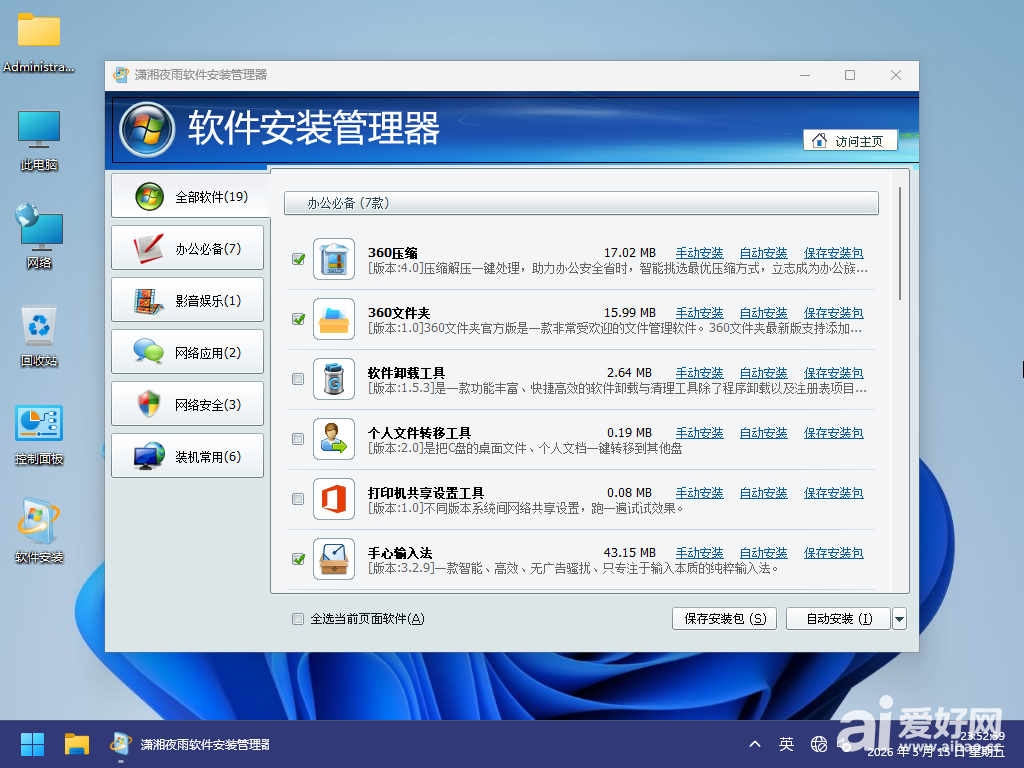Click 自动安装 link for 360文件夹
The height and width of the screenshot is (768, 1024).
pos(763,313)
